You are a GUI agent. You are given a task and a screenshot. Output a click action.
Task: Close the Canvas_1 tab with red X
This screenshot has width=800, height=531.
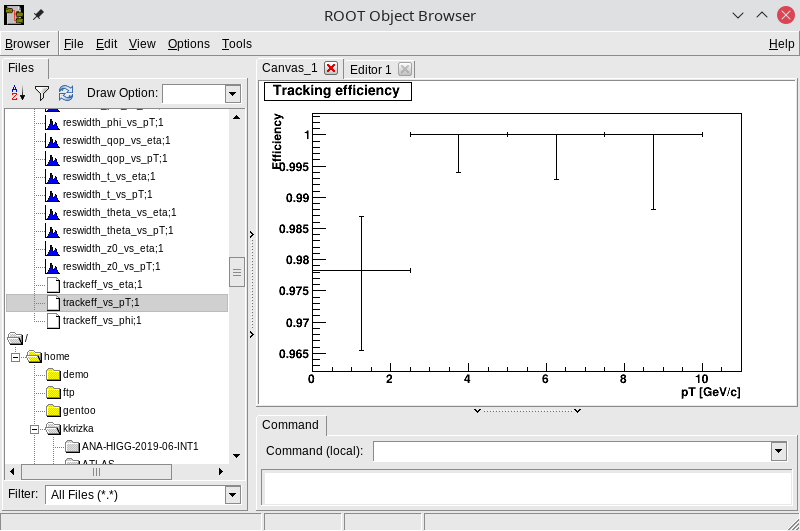point(331,68)
